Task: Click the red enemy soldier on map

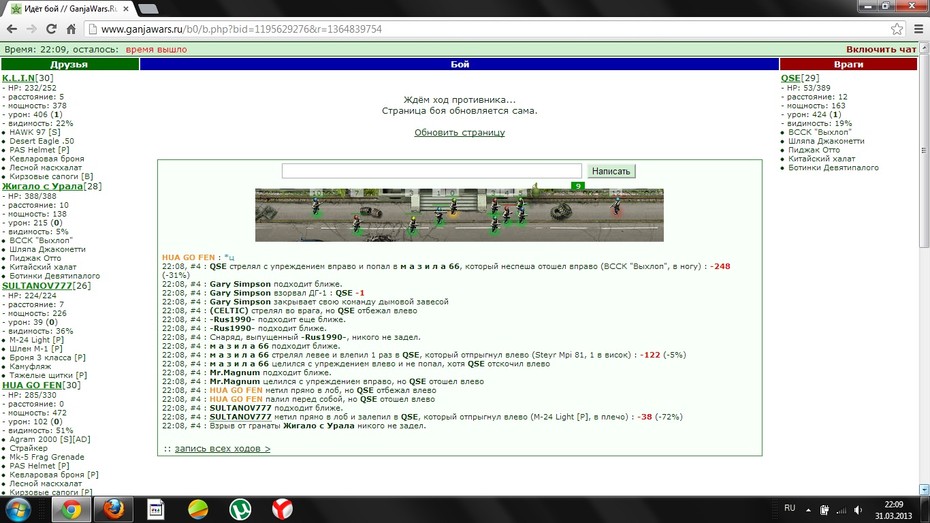Action: click(617, 206)
